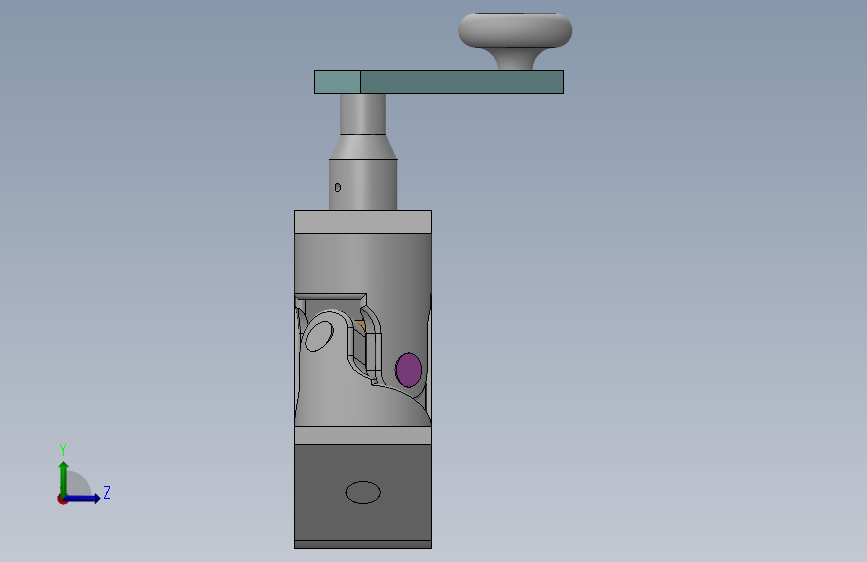Select the dark gray base block
This screenshot has height=562, width=867.
(363, 492)
